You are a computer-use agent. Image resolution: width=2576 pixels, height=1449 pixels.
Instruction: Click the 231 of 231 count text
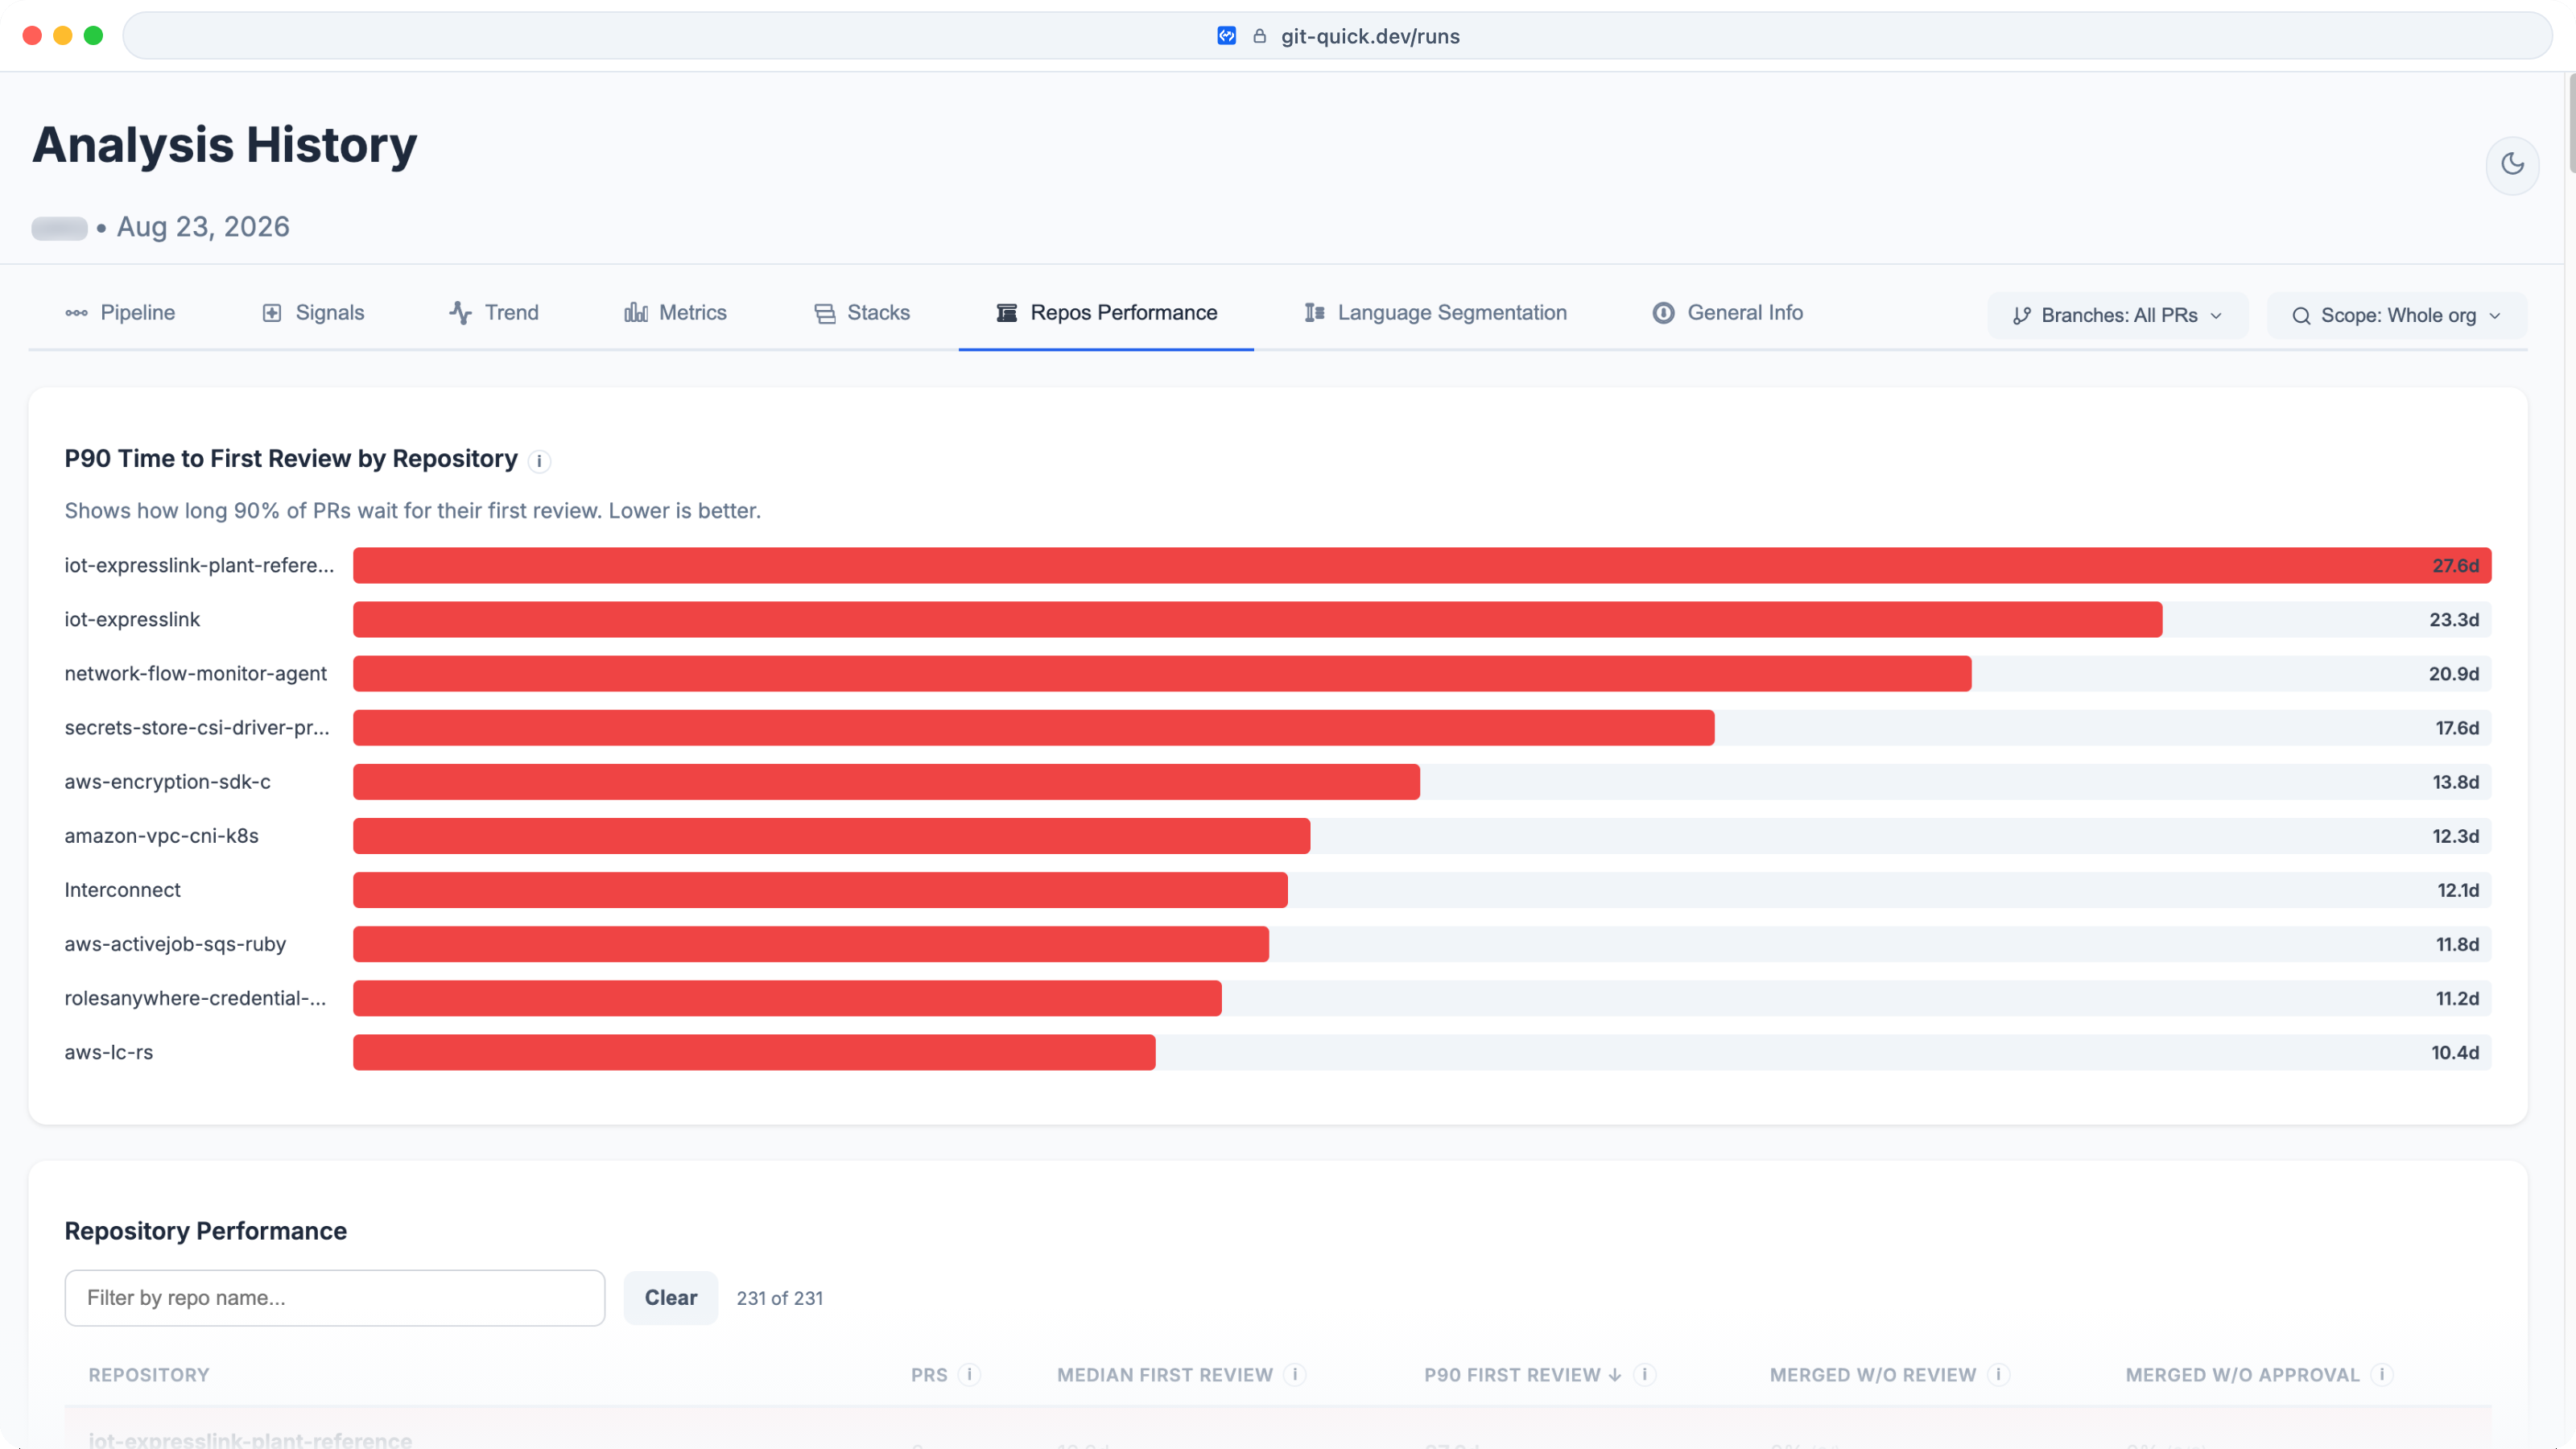(779, 1298)
